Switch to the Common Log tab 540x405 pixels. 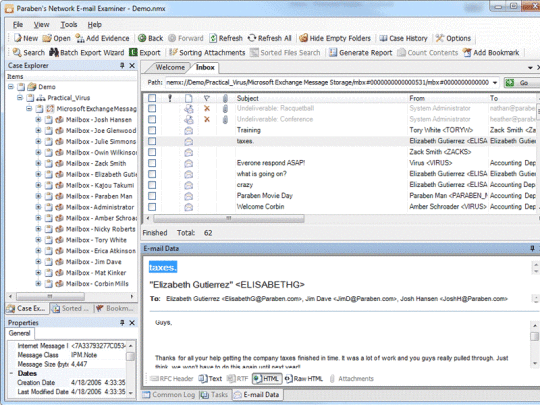(169, 395)
